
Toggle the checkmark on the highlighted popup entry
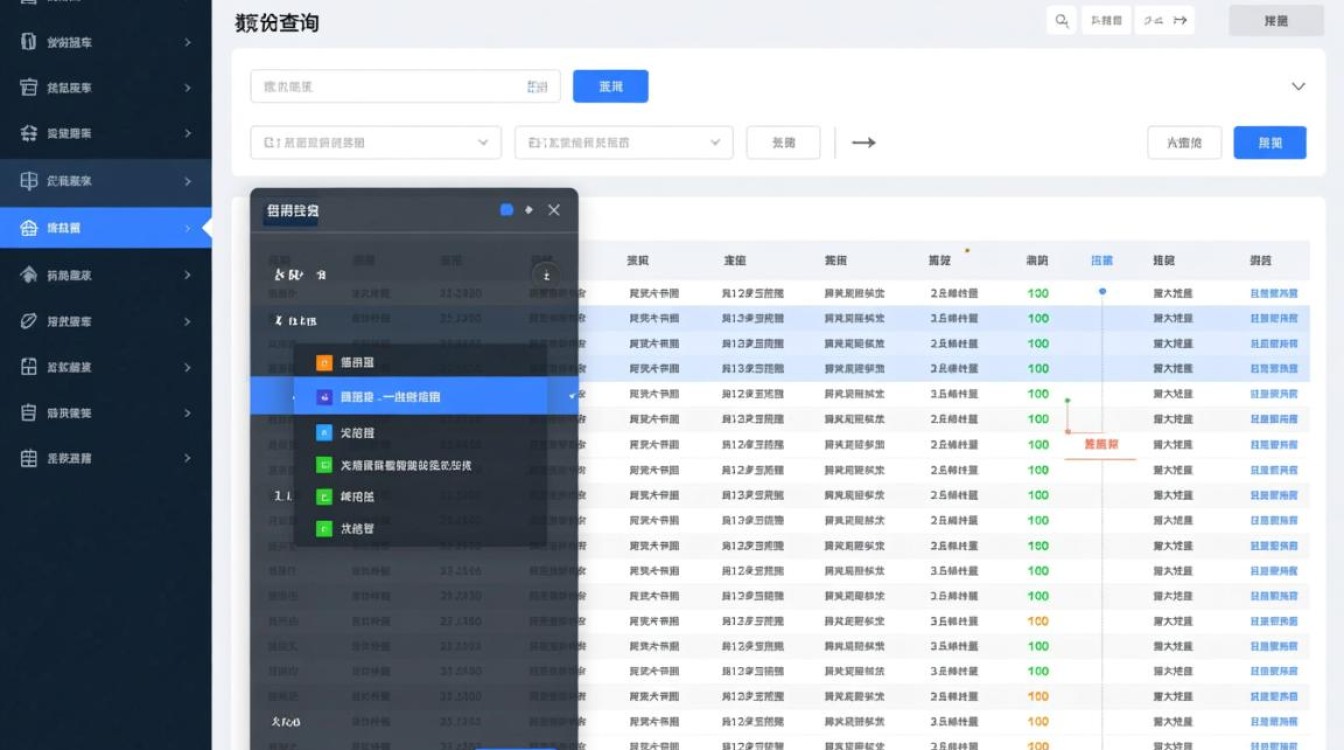573,397
